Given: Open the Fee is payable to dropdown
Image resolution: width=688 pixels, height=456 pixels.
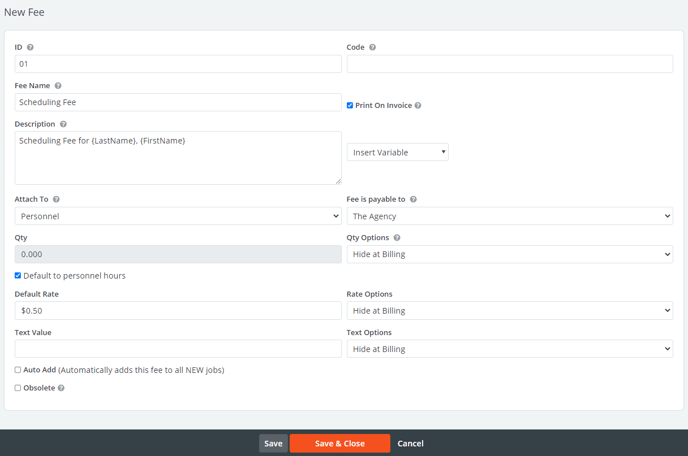Looking at the screenshot, I should tap(509, 216).
